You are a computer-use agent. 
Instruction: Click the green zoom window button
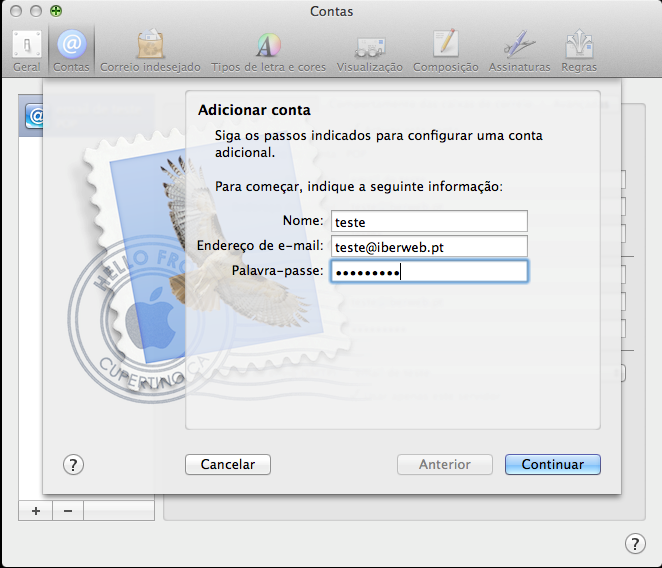(55, 11)
